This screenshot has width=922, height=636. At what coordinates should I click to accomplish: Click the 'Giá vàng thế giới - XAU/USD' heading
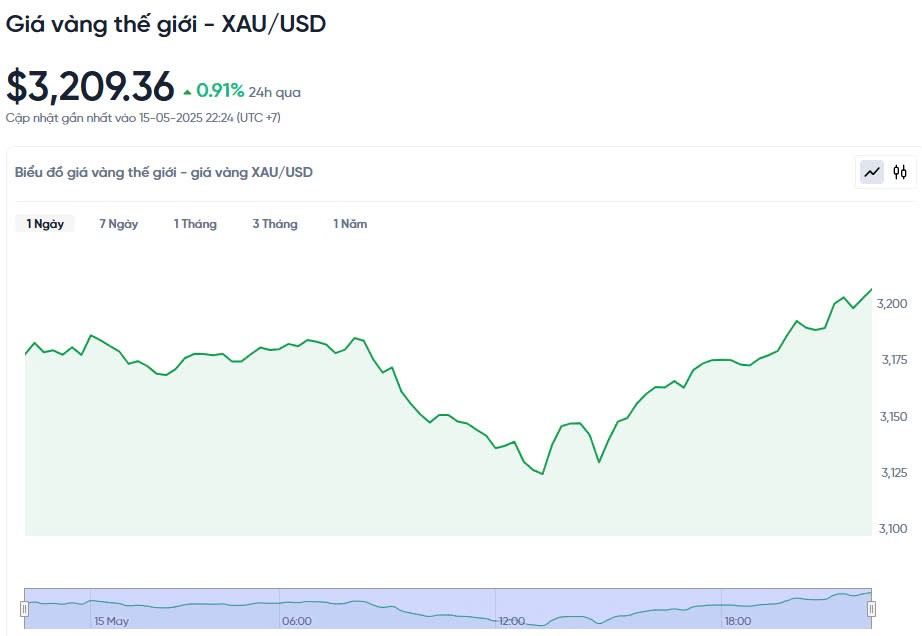coord(166,24)
